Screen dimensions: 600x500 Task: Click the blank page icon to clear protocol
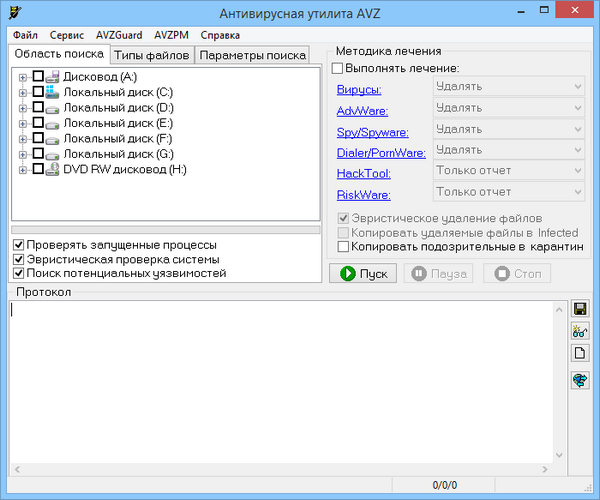[x=579, y=354]
